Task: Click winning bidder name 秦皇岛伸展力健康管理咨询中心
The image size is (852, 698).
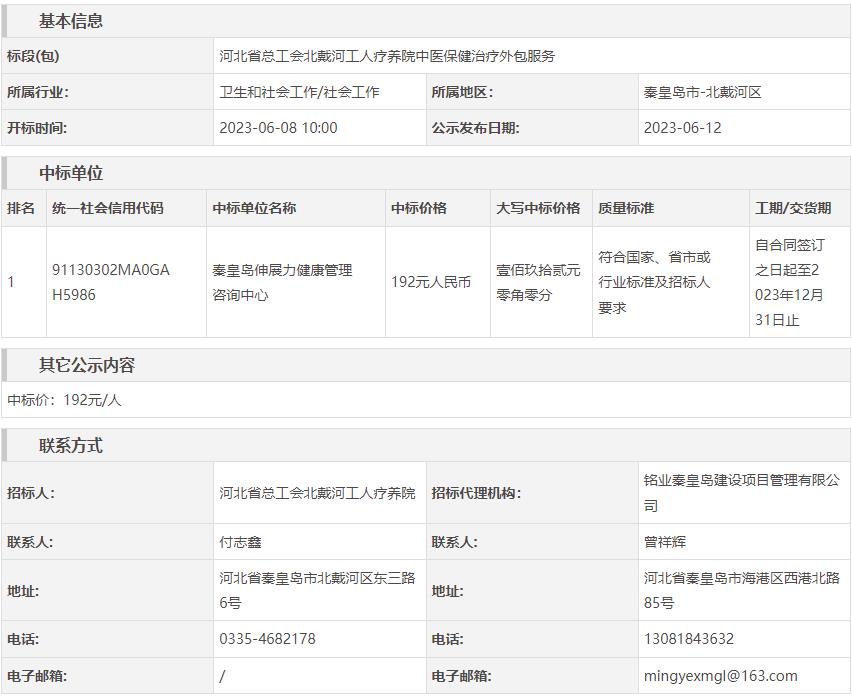Action: click(282, 282)
